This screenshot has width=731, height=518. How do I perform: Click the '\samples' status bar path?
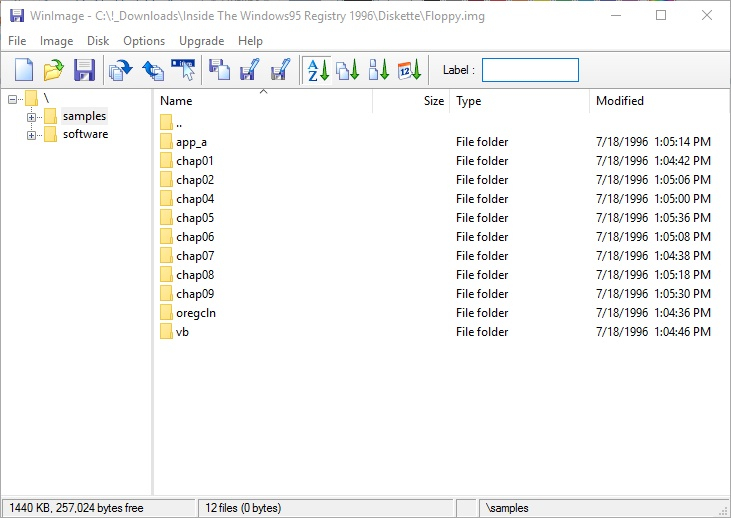pyautogui.click(x=507, y=508)
